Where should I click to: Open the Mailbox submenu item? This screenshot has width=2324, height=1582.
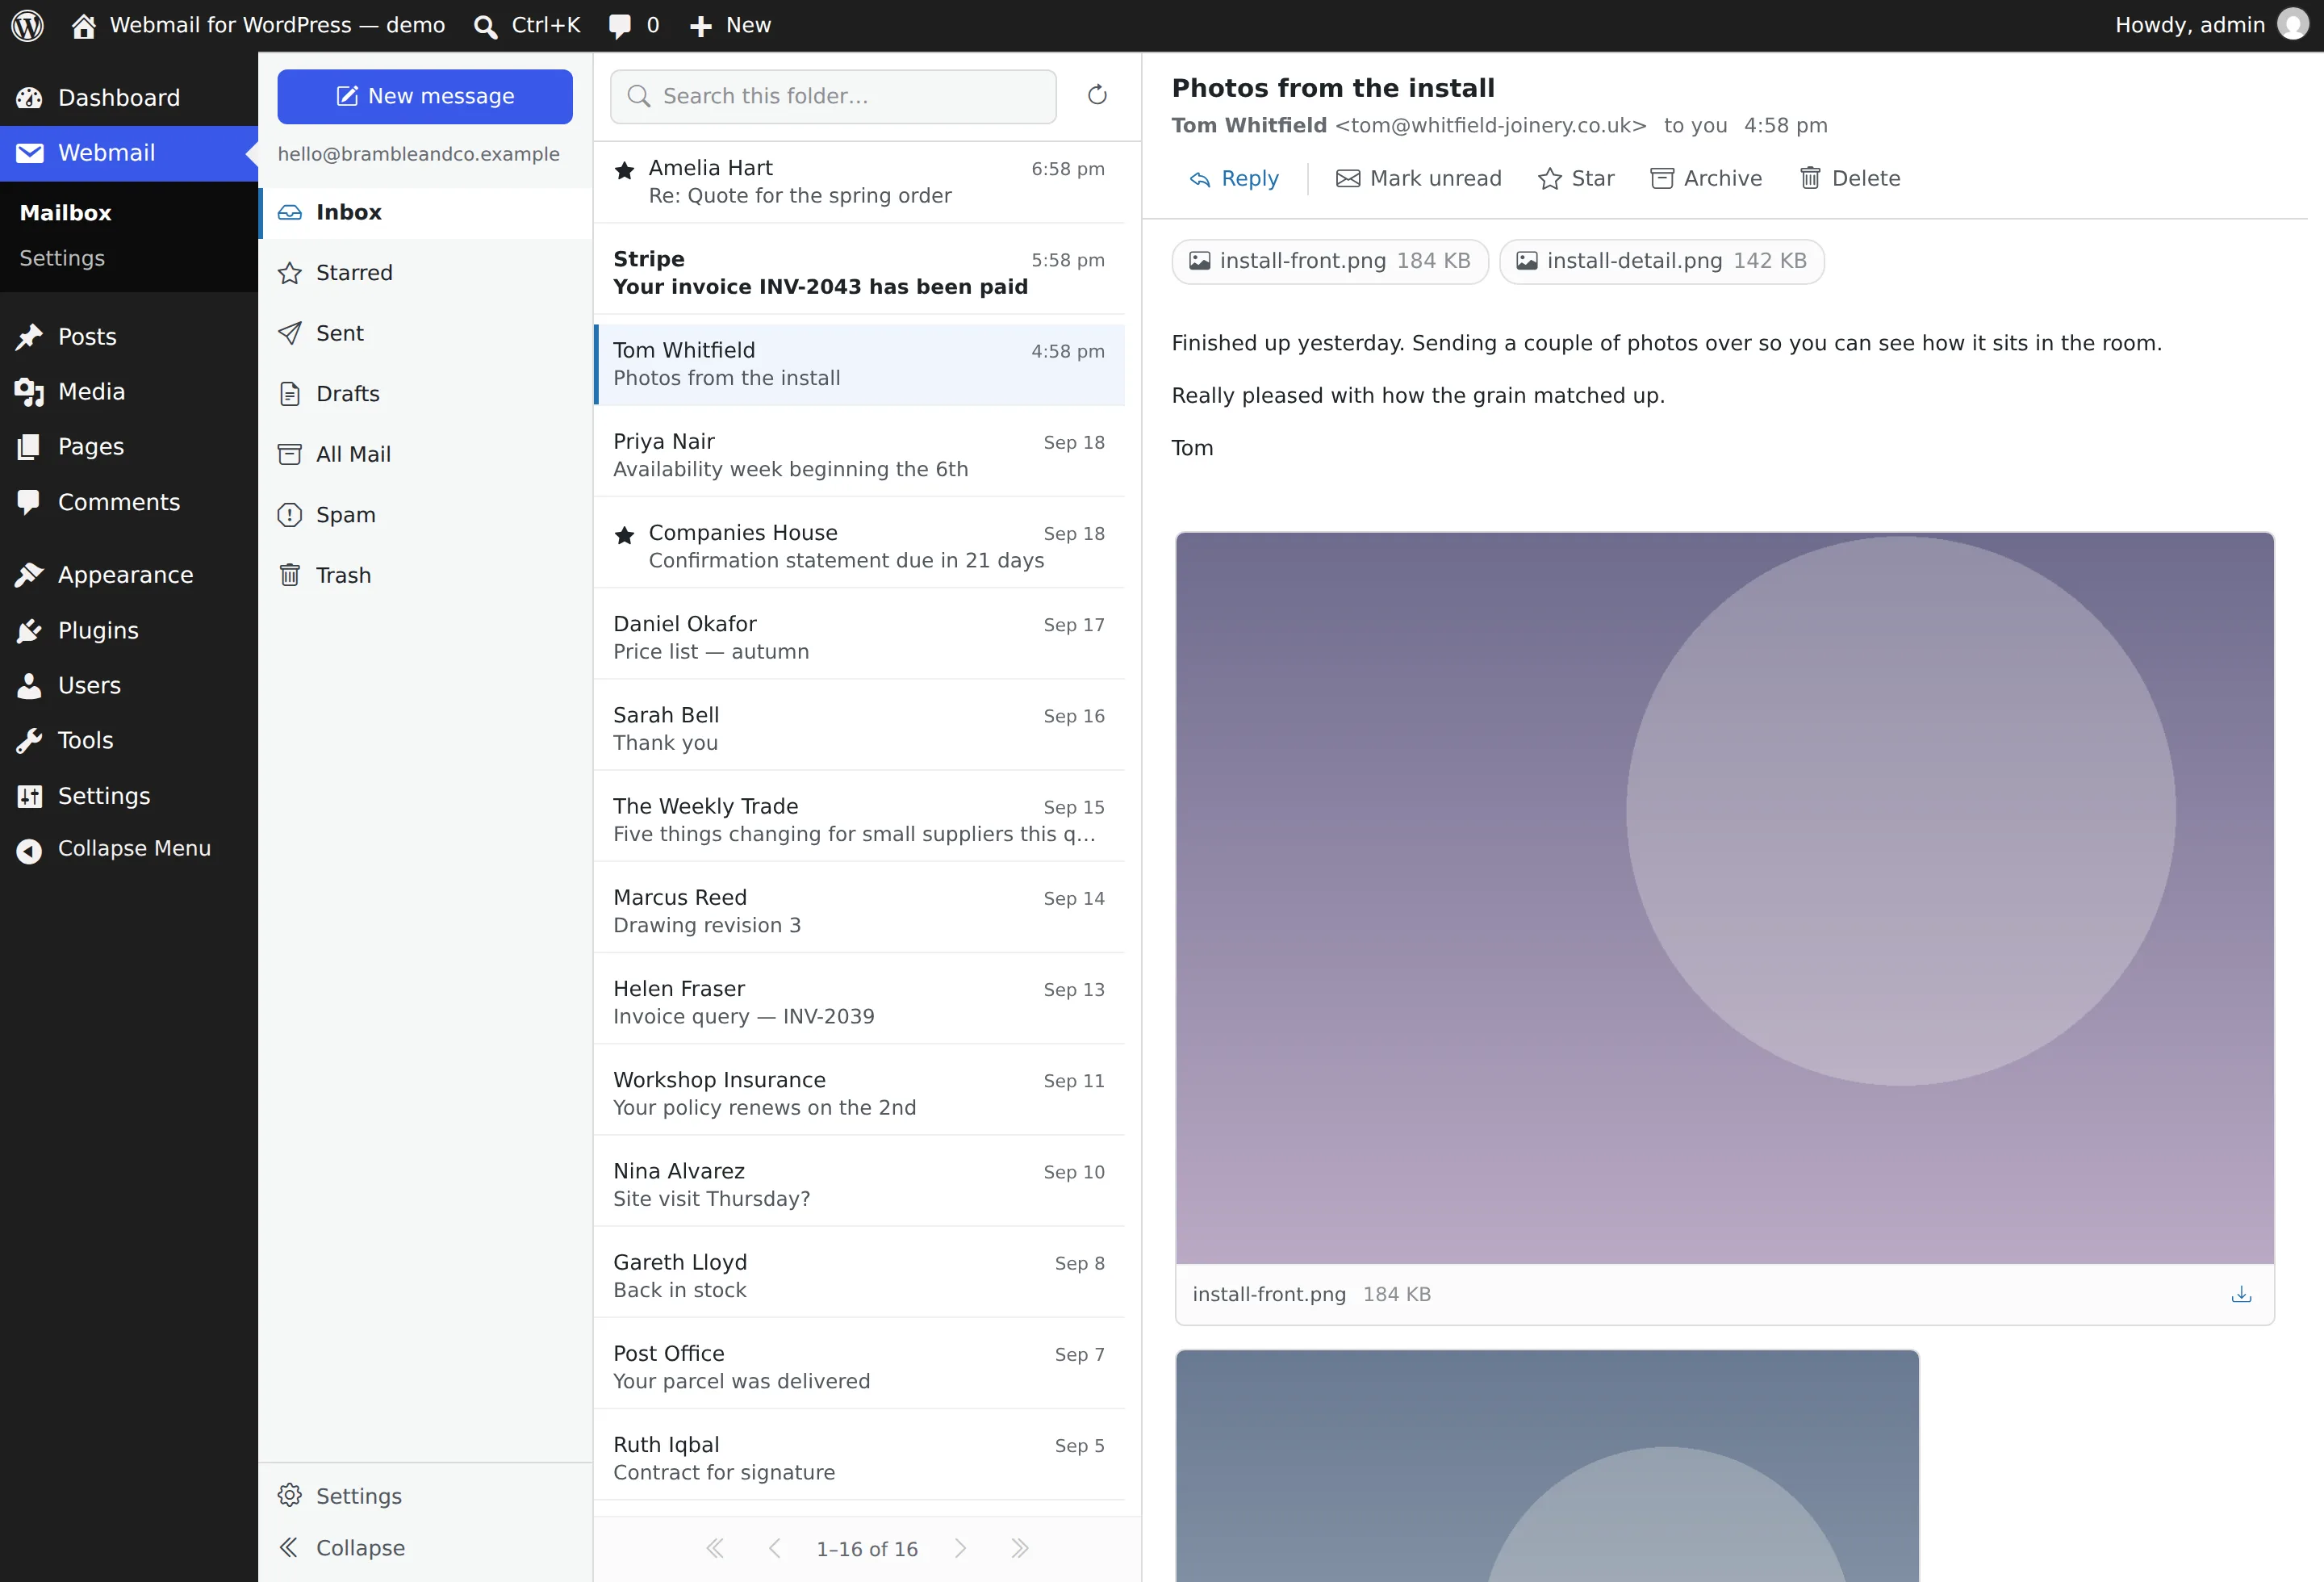coord(66,212)
